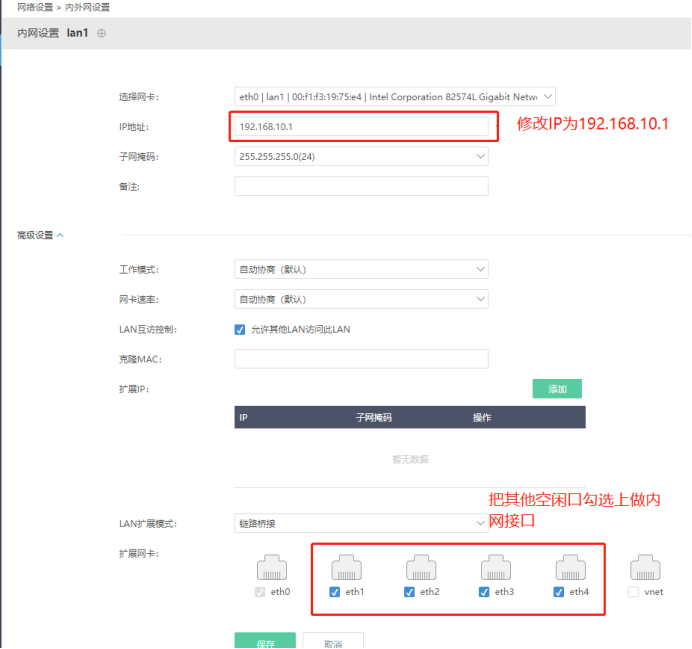Viewport: 692px width, 649px height.
Task: Click the 克隆MAC input field
Action: click(x=361, y=359)
